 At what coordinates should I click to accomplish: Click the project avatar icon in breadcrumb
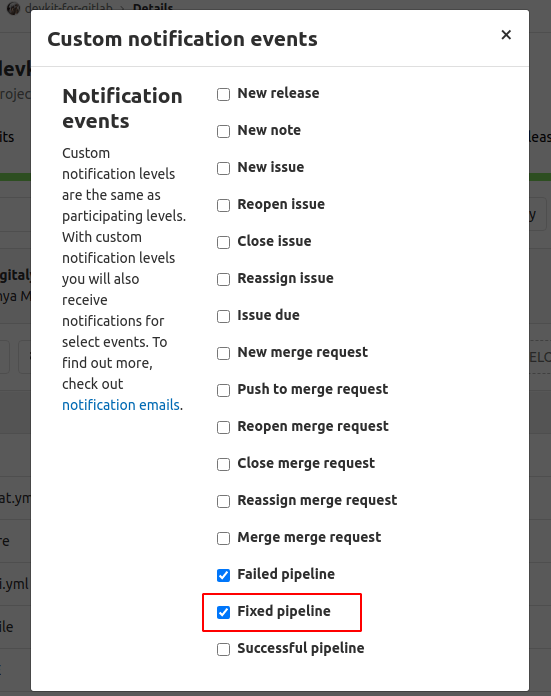(x=13, y=7)
